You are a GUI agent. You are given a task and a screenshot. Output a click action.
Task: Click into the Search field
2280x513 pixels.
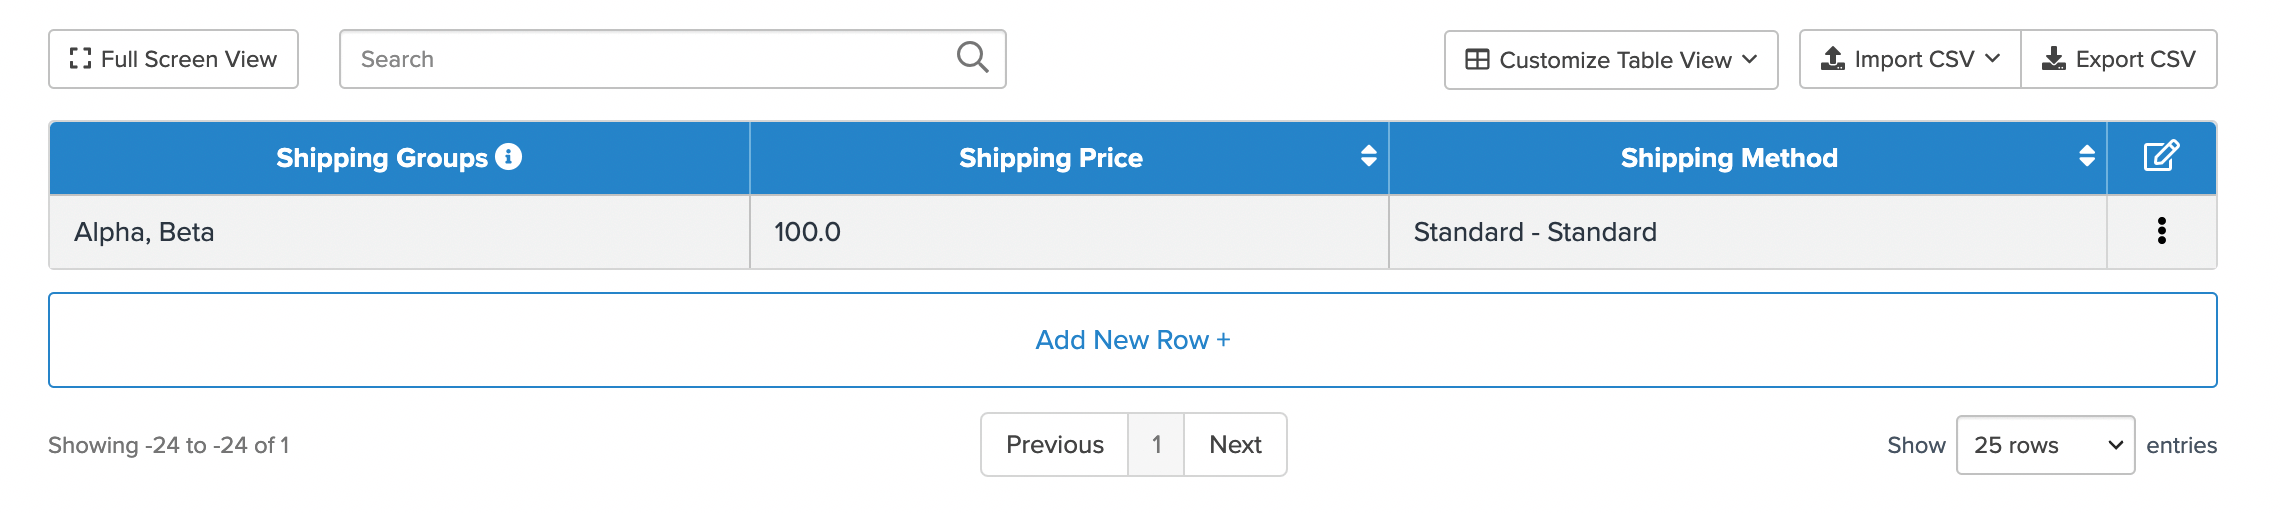650,59
